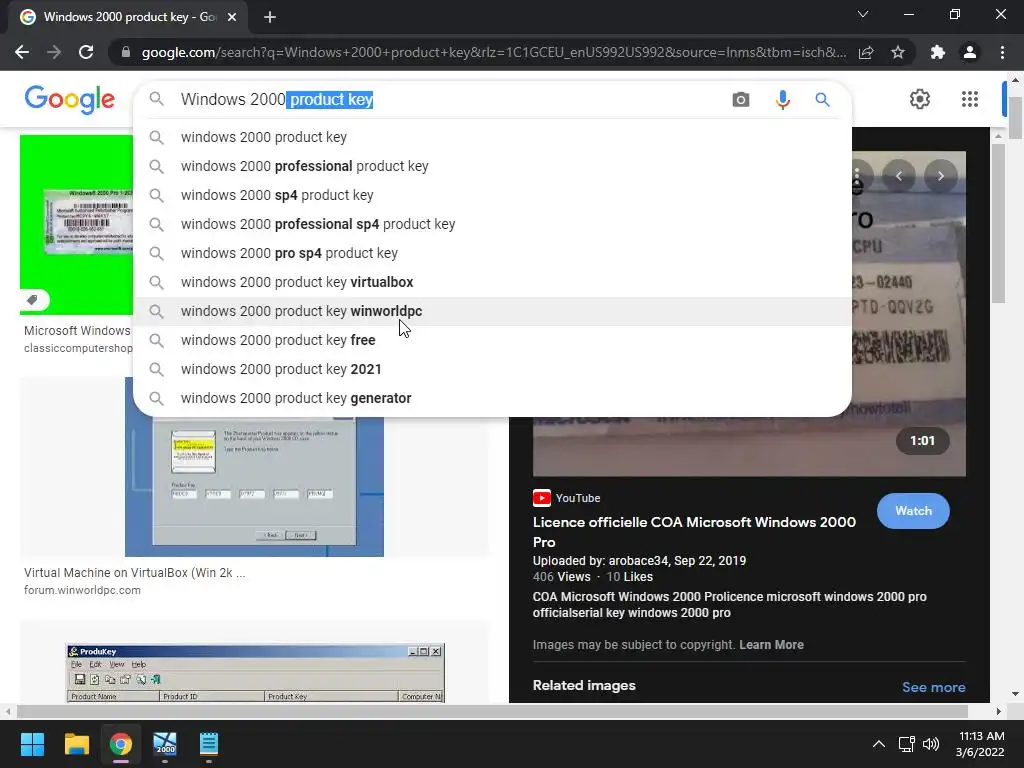Choose "windows 2000 professional sp4 product key"
Screen dimensions: 1024x768
pos(492,224)
